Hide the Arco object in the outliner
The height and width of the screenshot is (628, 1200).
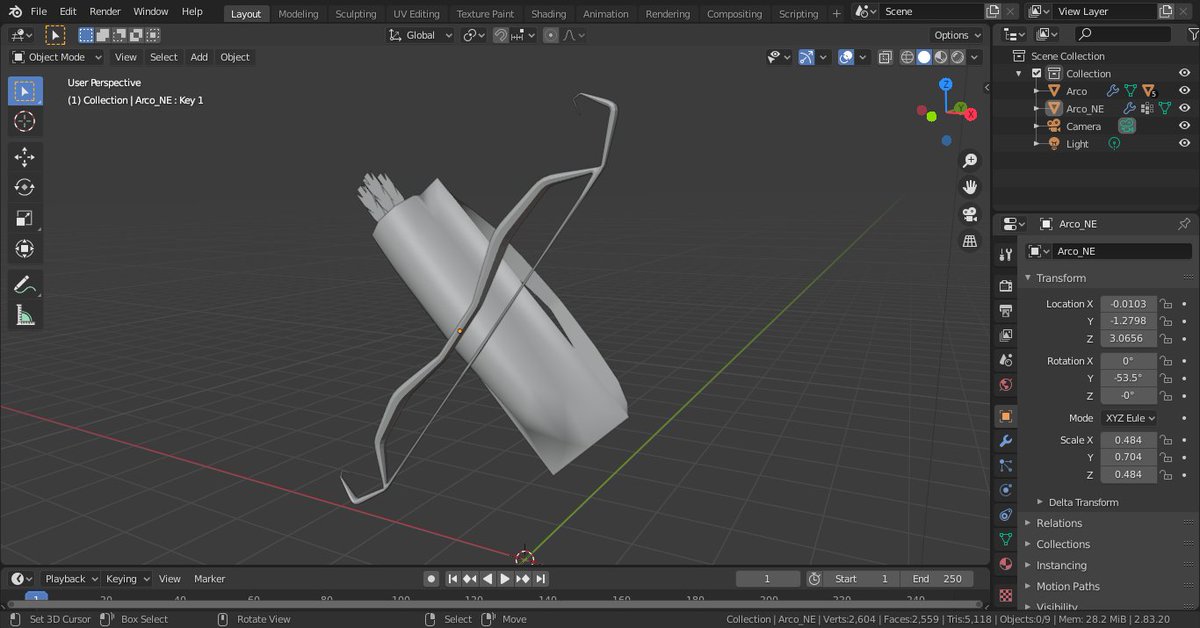(1184, 91)
